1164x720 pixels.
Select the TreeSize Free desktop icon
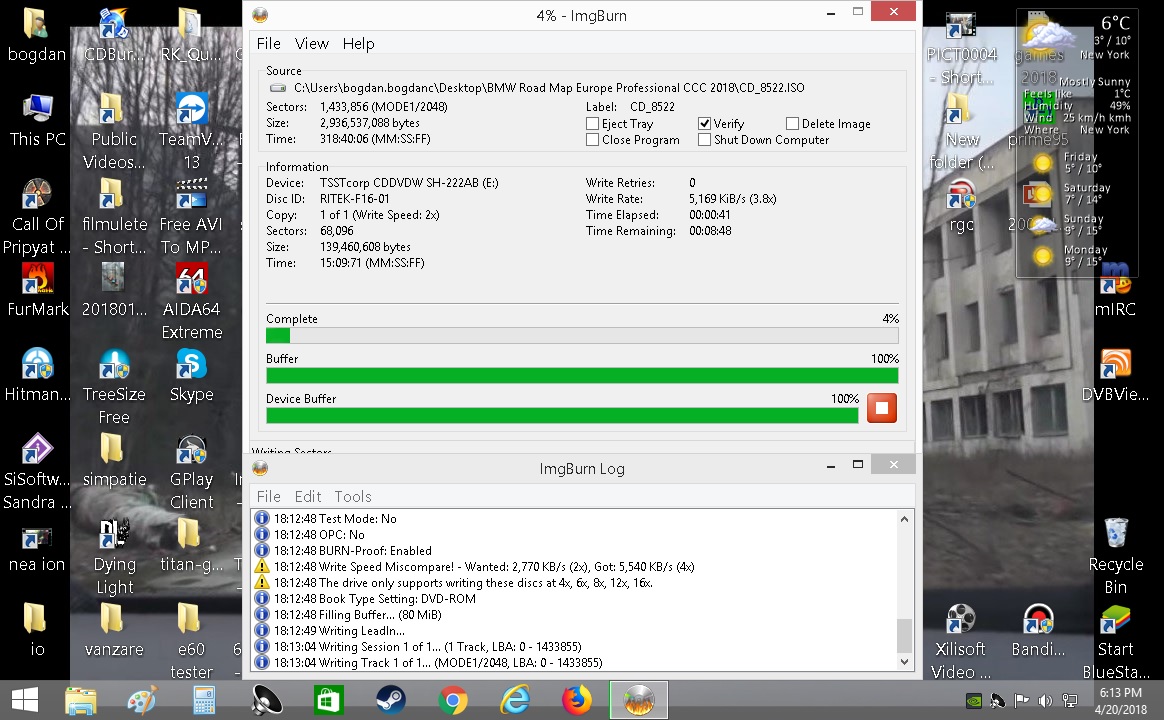(114, 386)
